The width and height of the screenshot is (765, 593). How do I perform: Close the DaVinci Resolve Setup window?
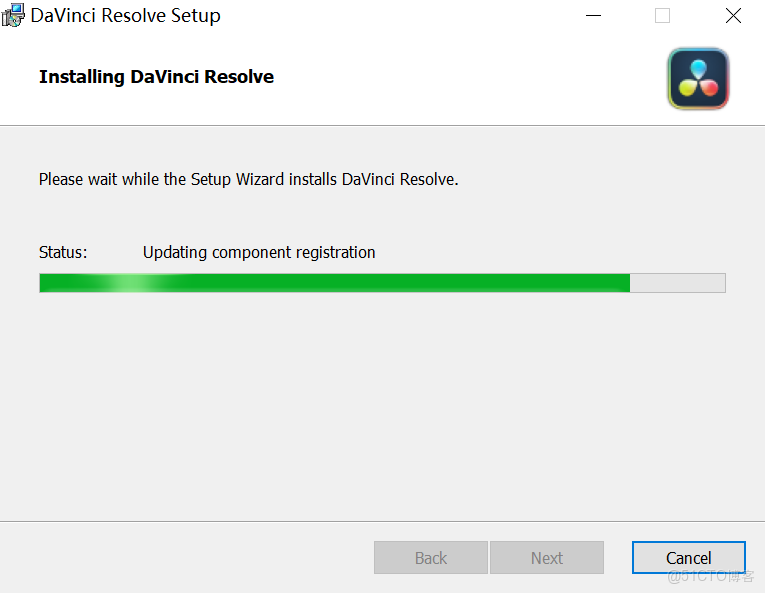[x=733, y=16]
